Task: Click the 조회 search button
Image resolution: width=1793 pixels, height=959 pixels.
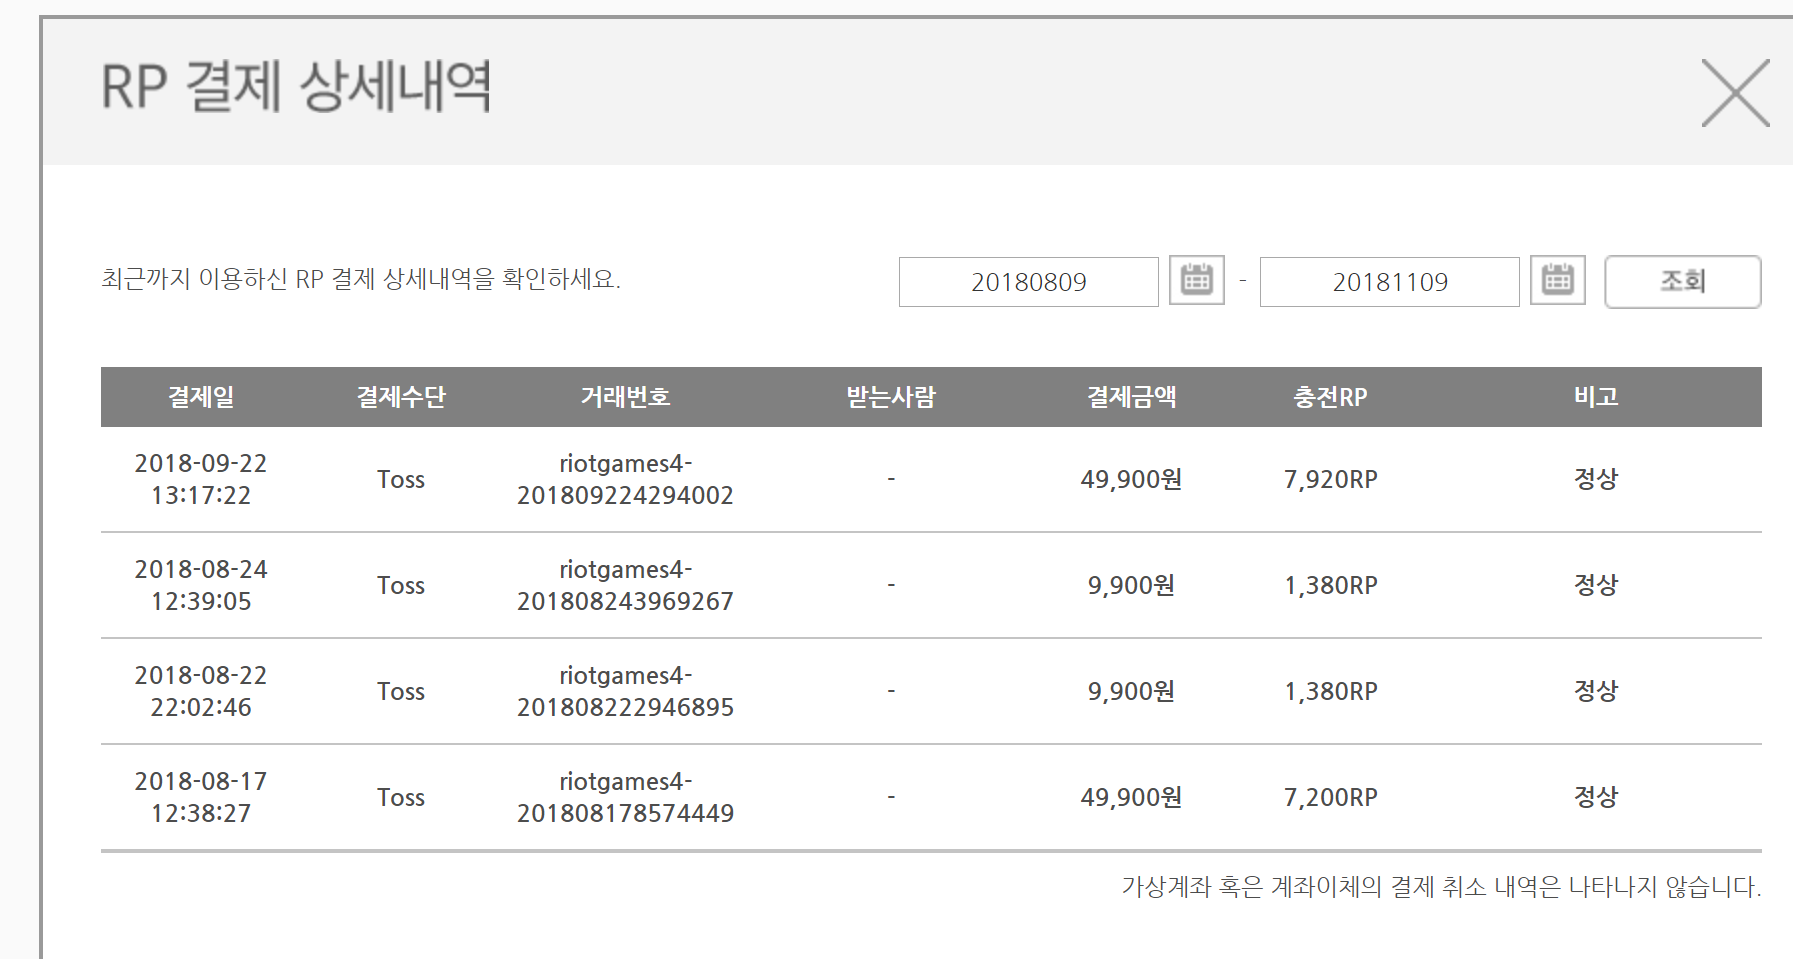Action: 1683,282
